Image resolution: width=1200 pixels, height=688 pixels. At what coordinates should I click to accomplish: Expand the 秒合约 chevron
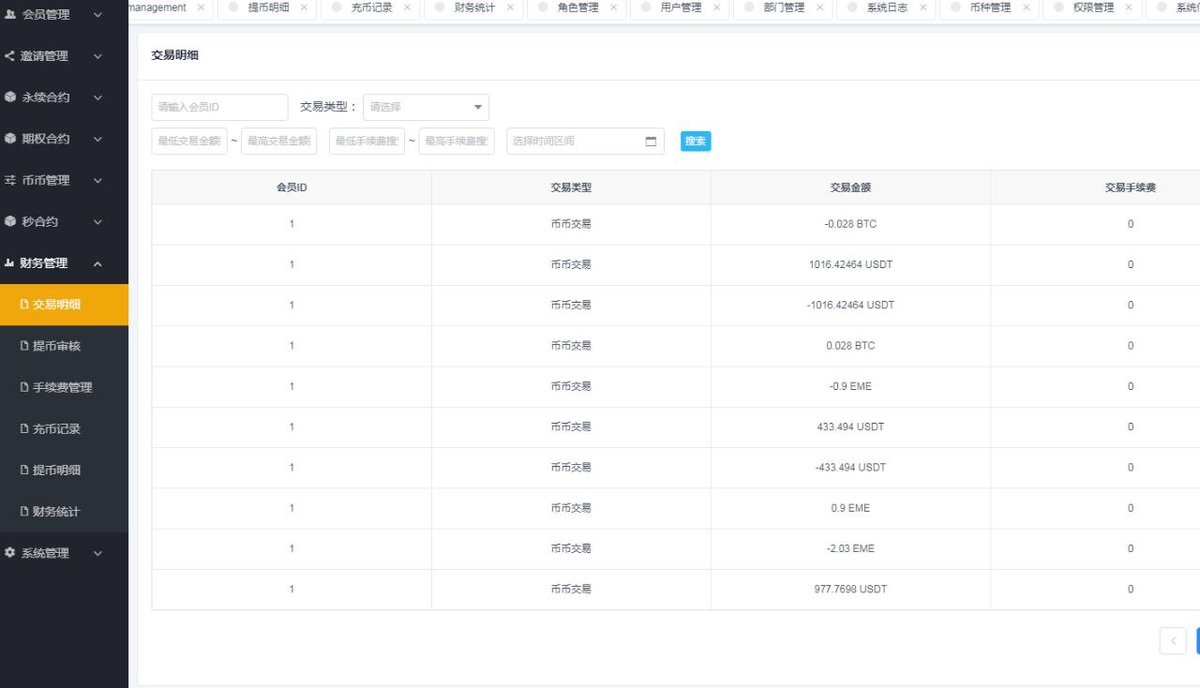(x=97, y=222)
